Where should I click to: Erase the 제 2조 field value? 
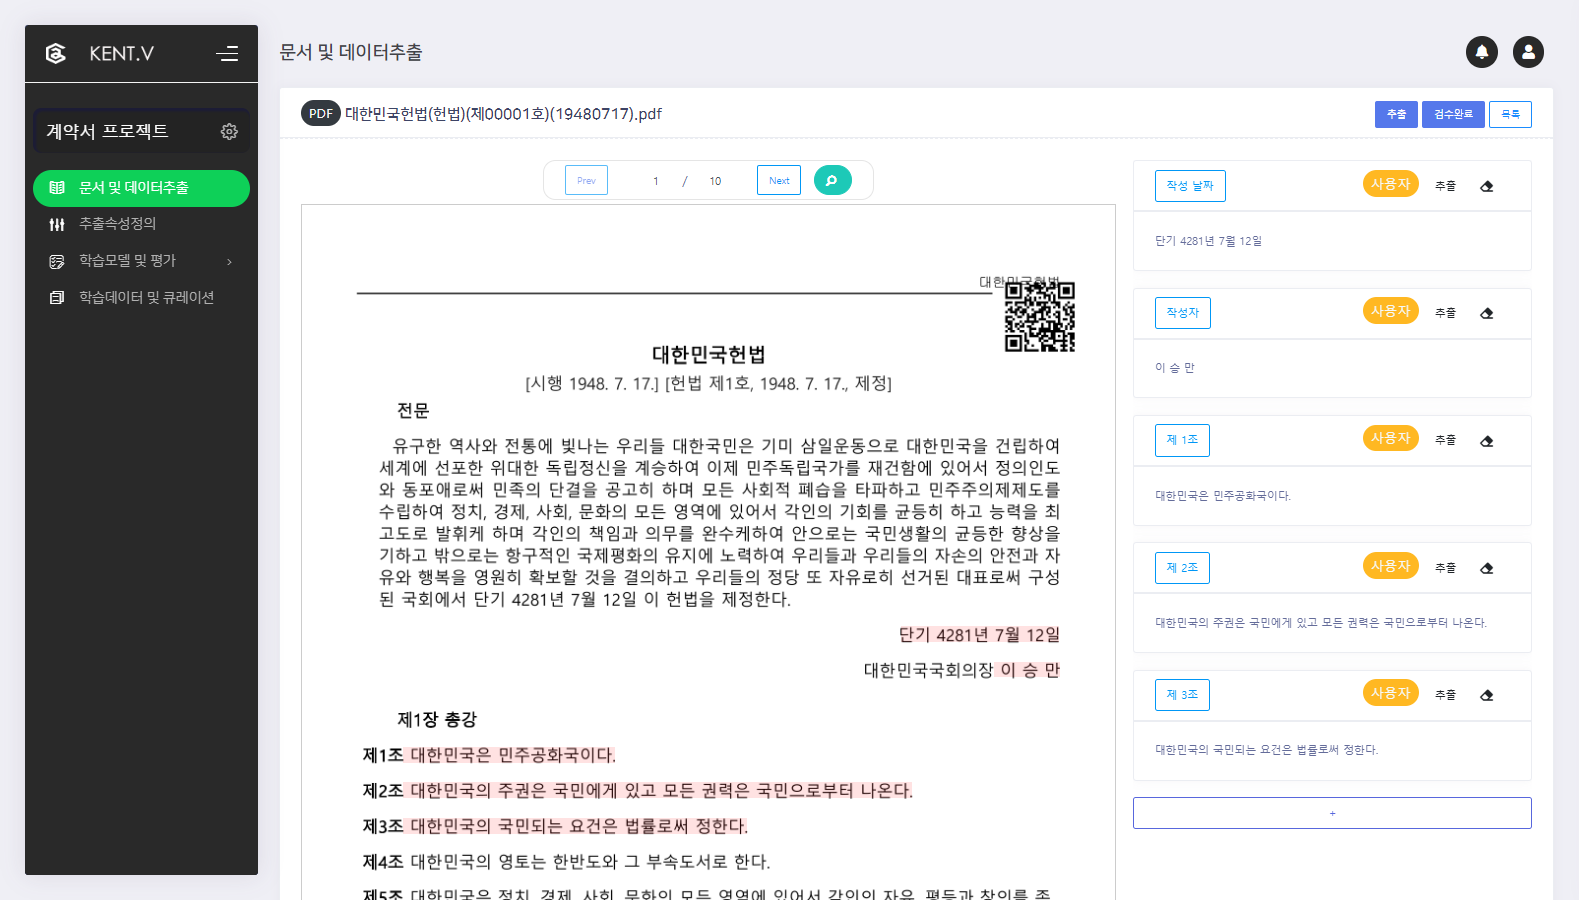coord(1486,568)
